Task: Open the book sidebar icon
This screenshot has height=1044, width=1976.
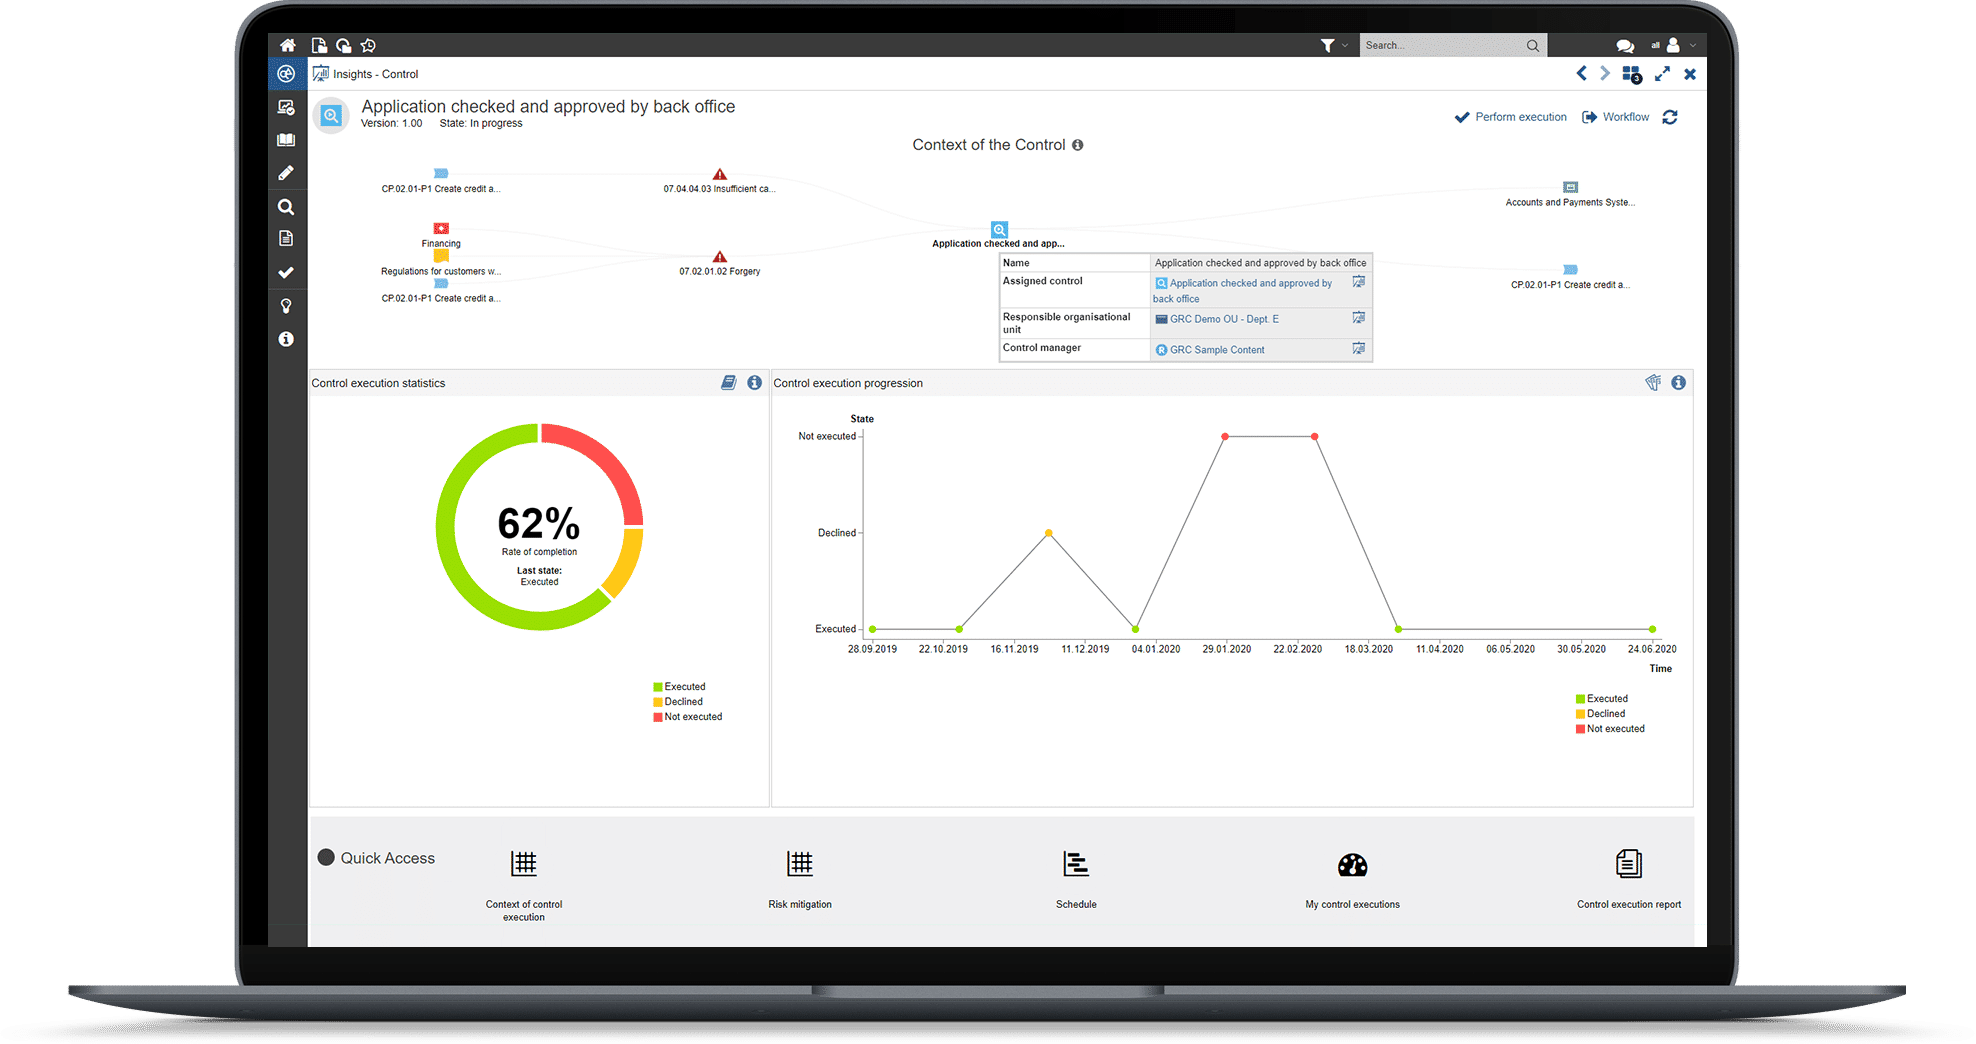Action: (286, 140)
